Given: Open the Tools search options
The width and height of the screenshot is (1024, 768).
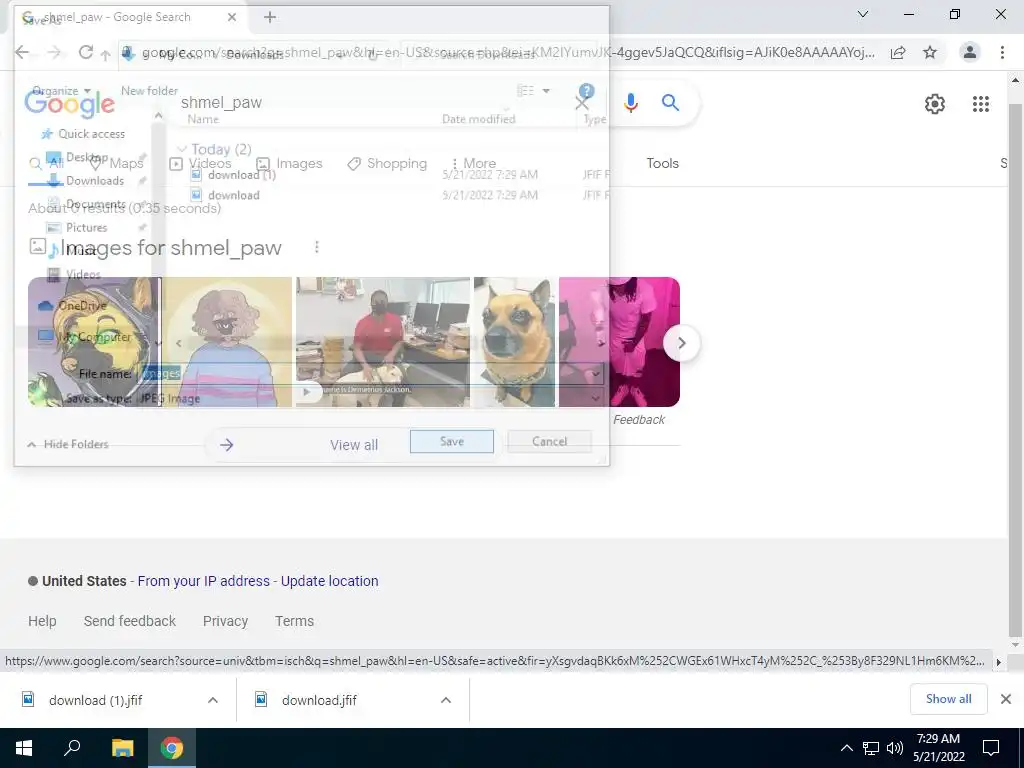Looking at the screenshot, I should (662, 163).
